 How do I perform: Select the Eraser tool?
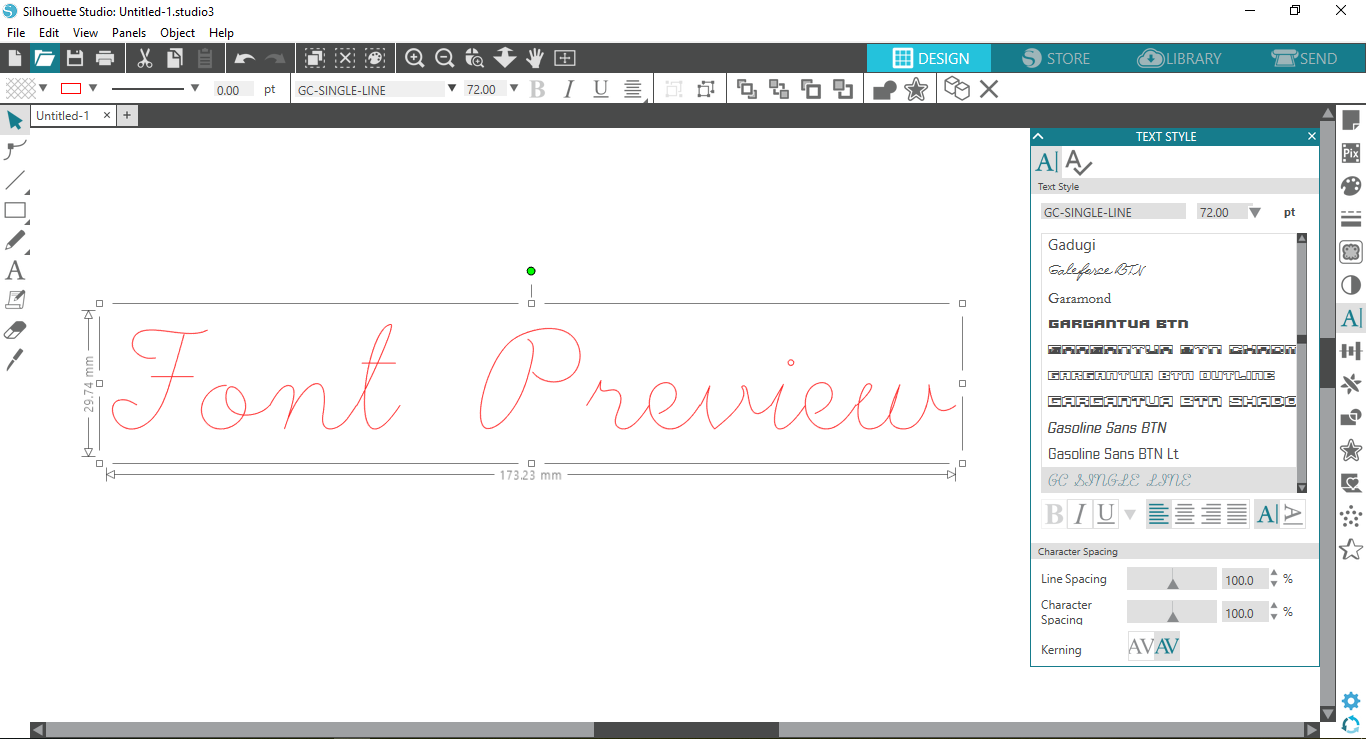coord(15,330)
